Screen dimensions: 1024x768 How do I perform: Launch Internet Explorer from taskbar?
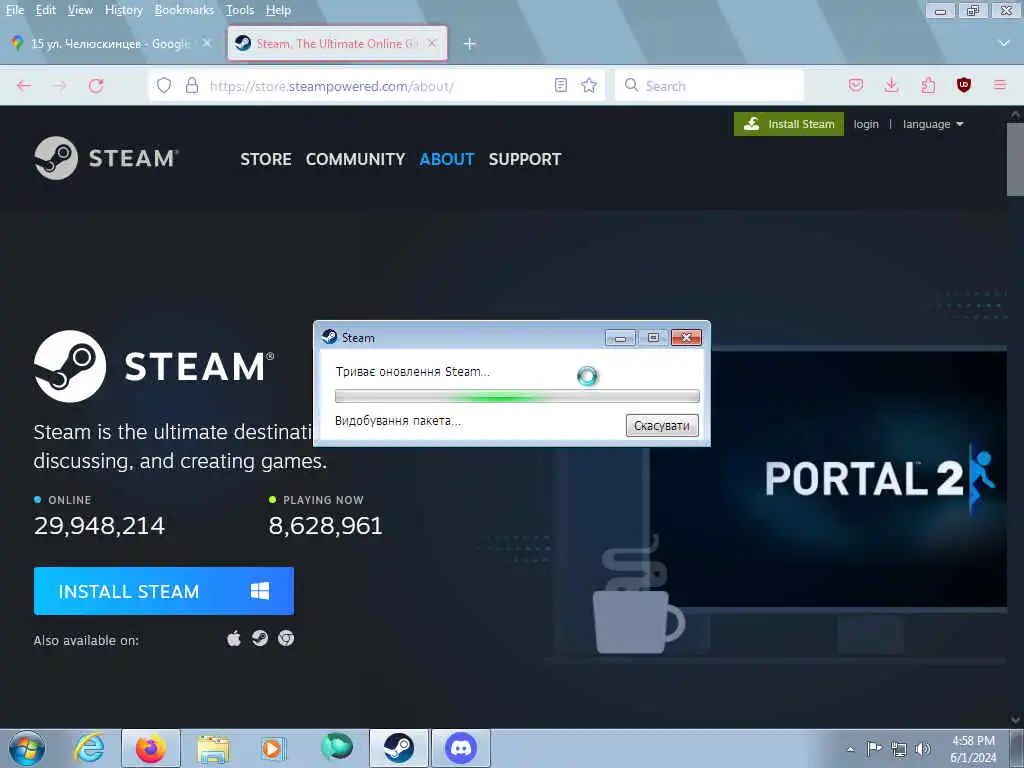click(x=89, y=748)
